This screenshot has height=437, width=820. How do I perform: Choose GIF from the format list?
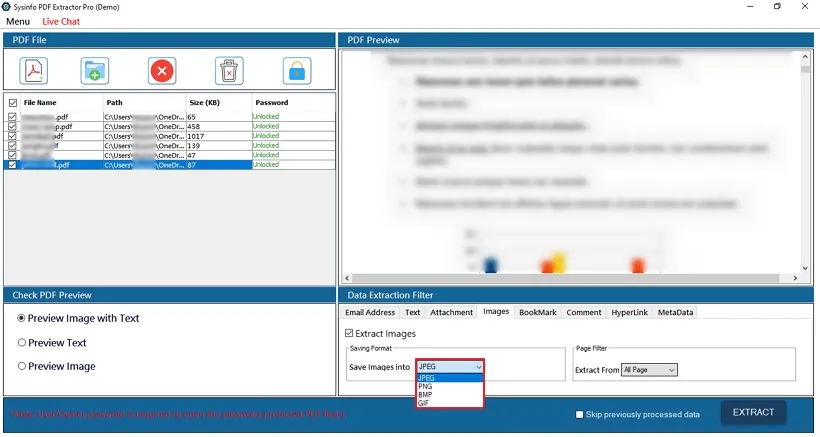coord(450,403)
